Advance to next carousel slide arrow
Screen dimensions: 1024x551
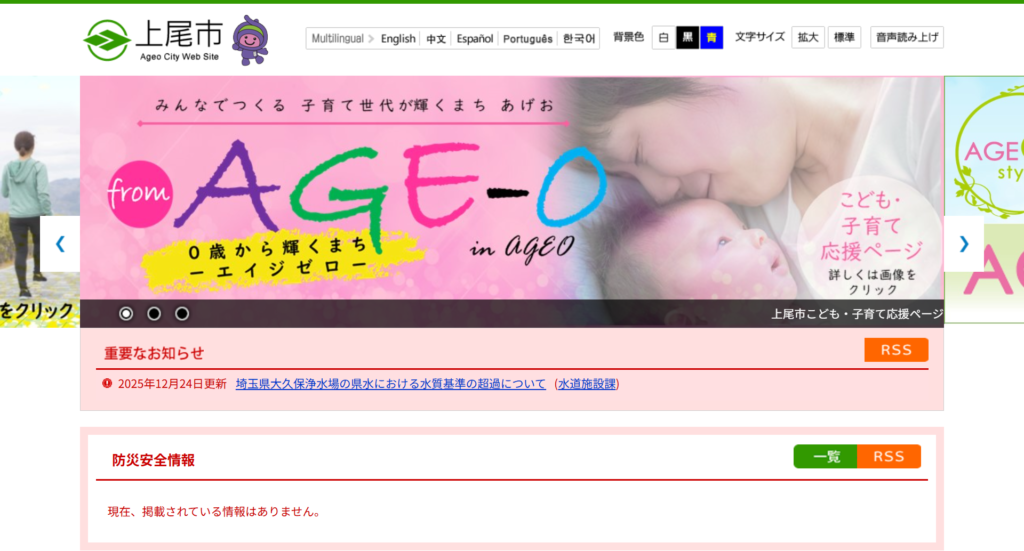[x=964, y=243]
